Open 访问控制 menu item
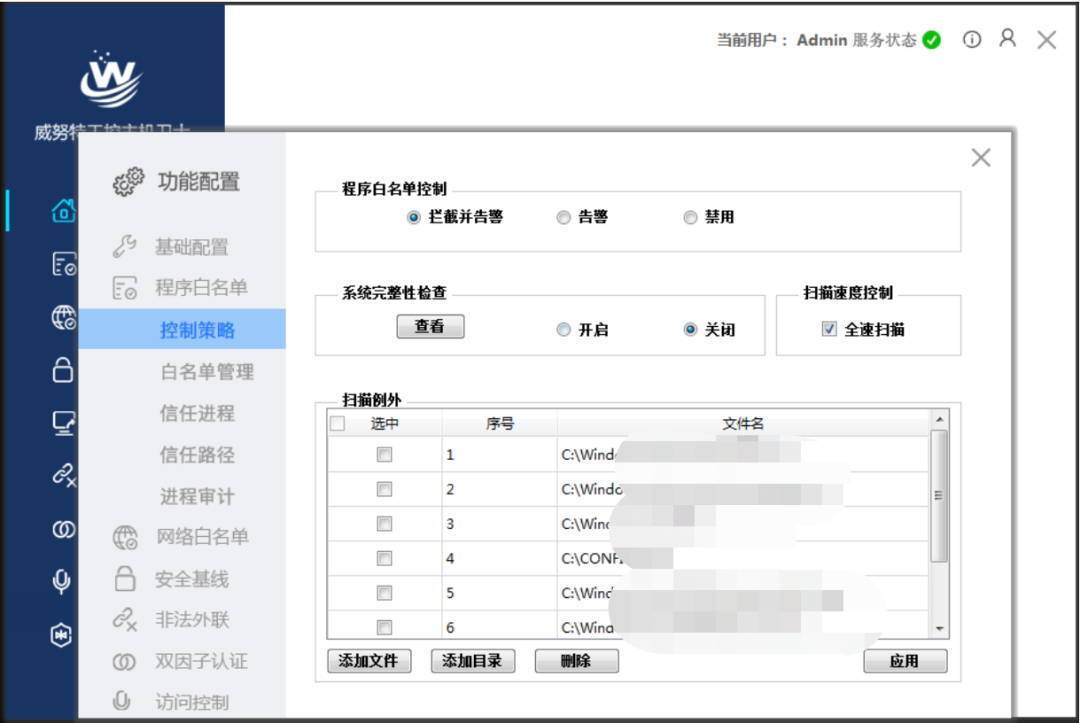This screenshot has height=723, width=1080. 192,702
